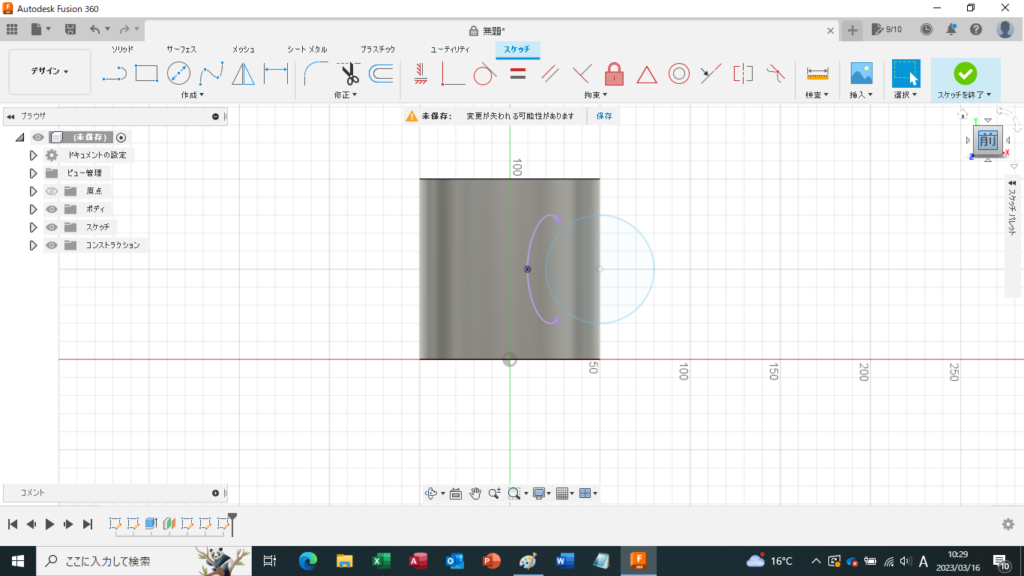Select the Center Diameter Circle tool

[x=178, y=73]
